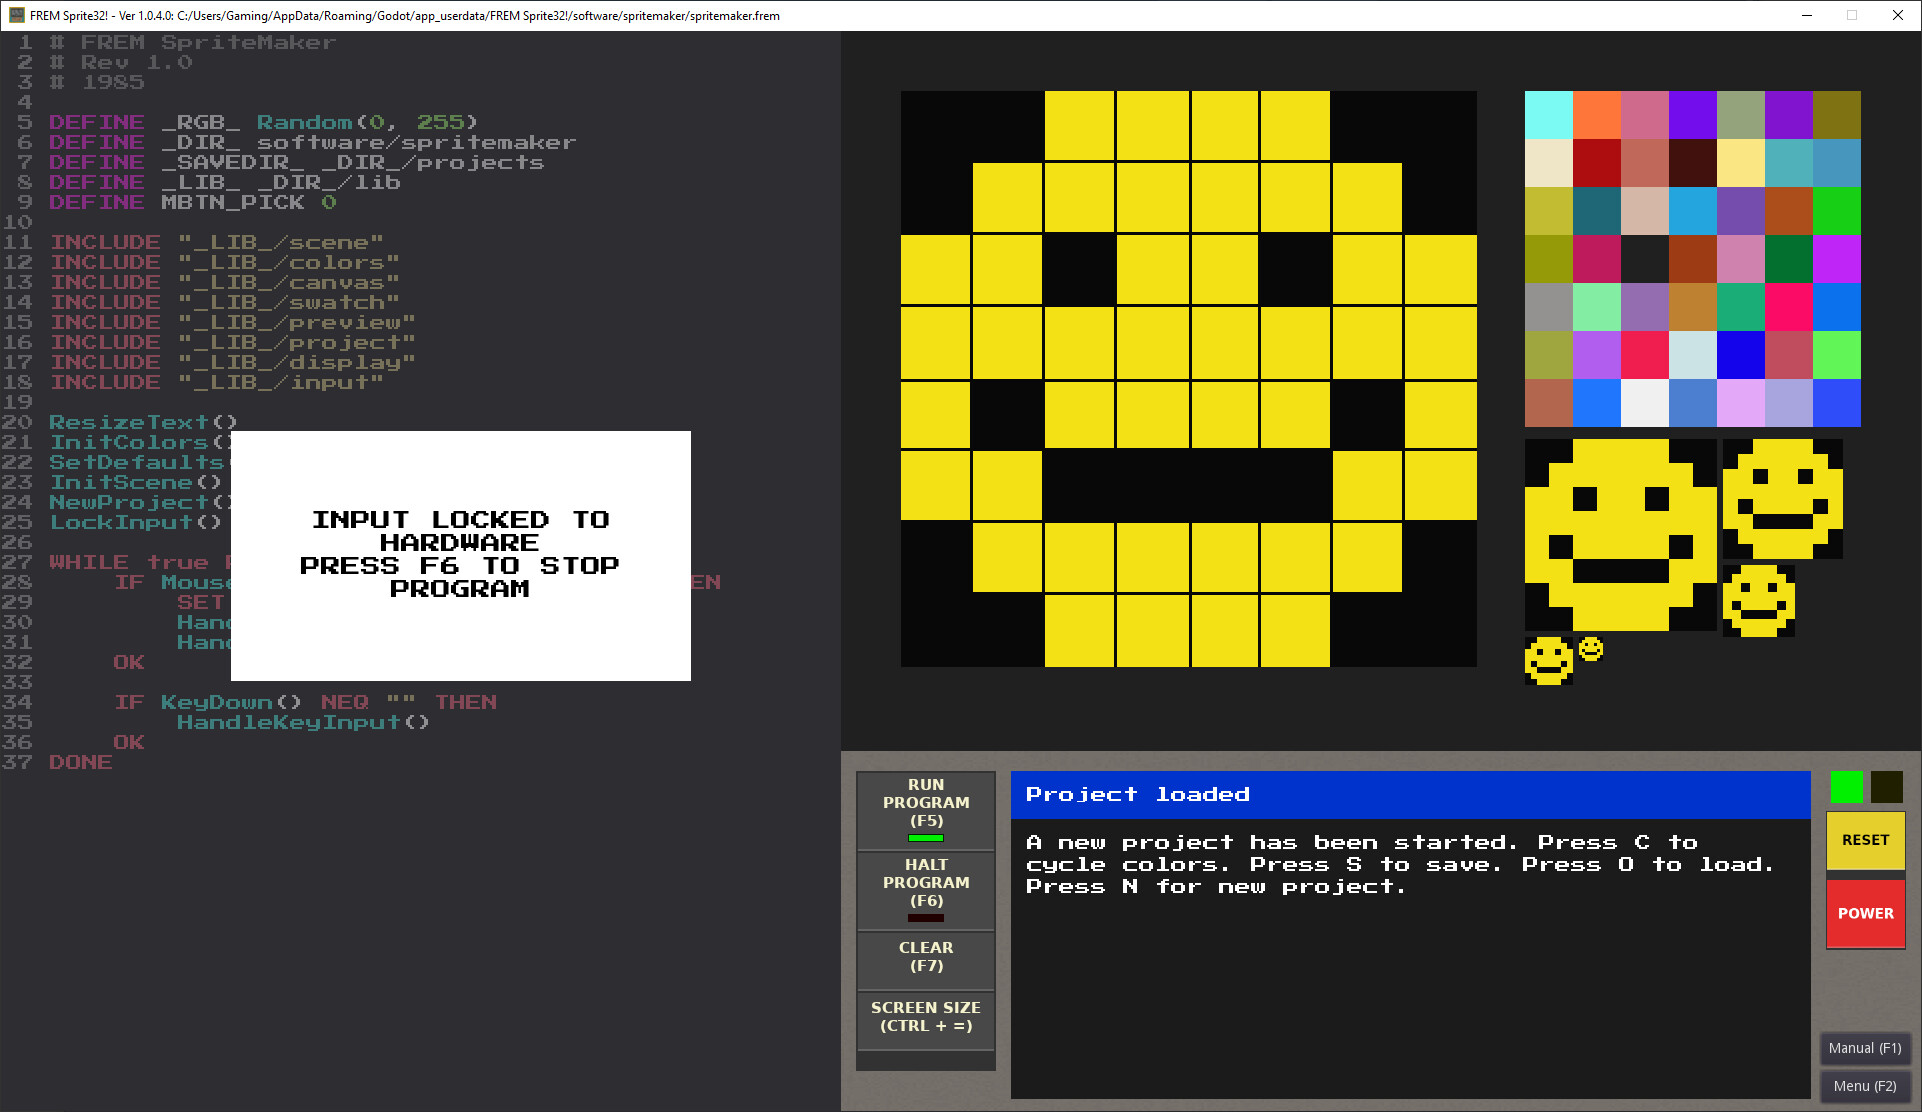Toggle the green indicator above RESET
The height and width of the screenshot is (1112, 1922).
[1845, 787]
